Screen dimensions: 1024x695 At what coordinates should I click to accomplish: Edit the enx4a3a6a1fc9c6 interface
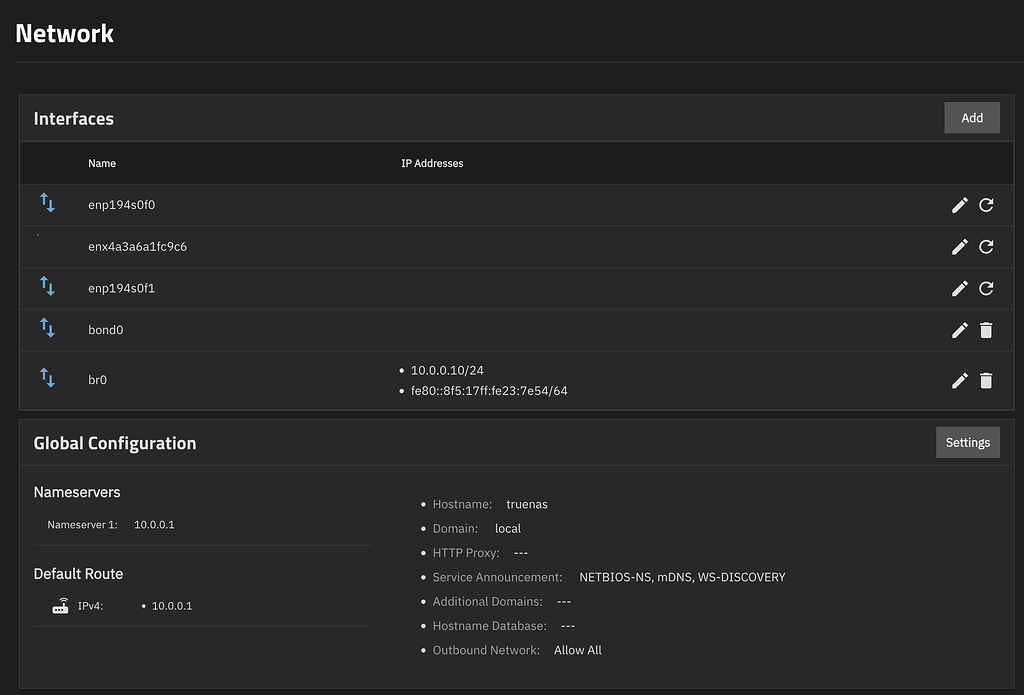click(x=959, y=247)
